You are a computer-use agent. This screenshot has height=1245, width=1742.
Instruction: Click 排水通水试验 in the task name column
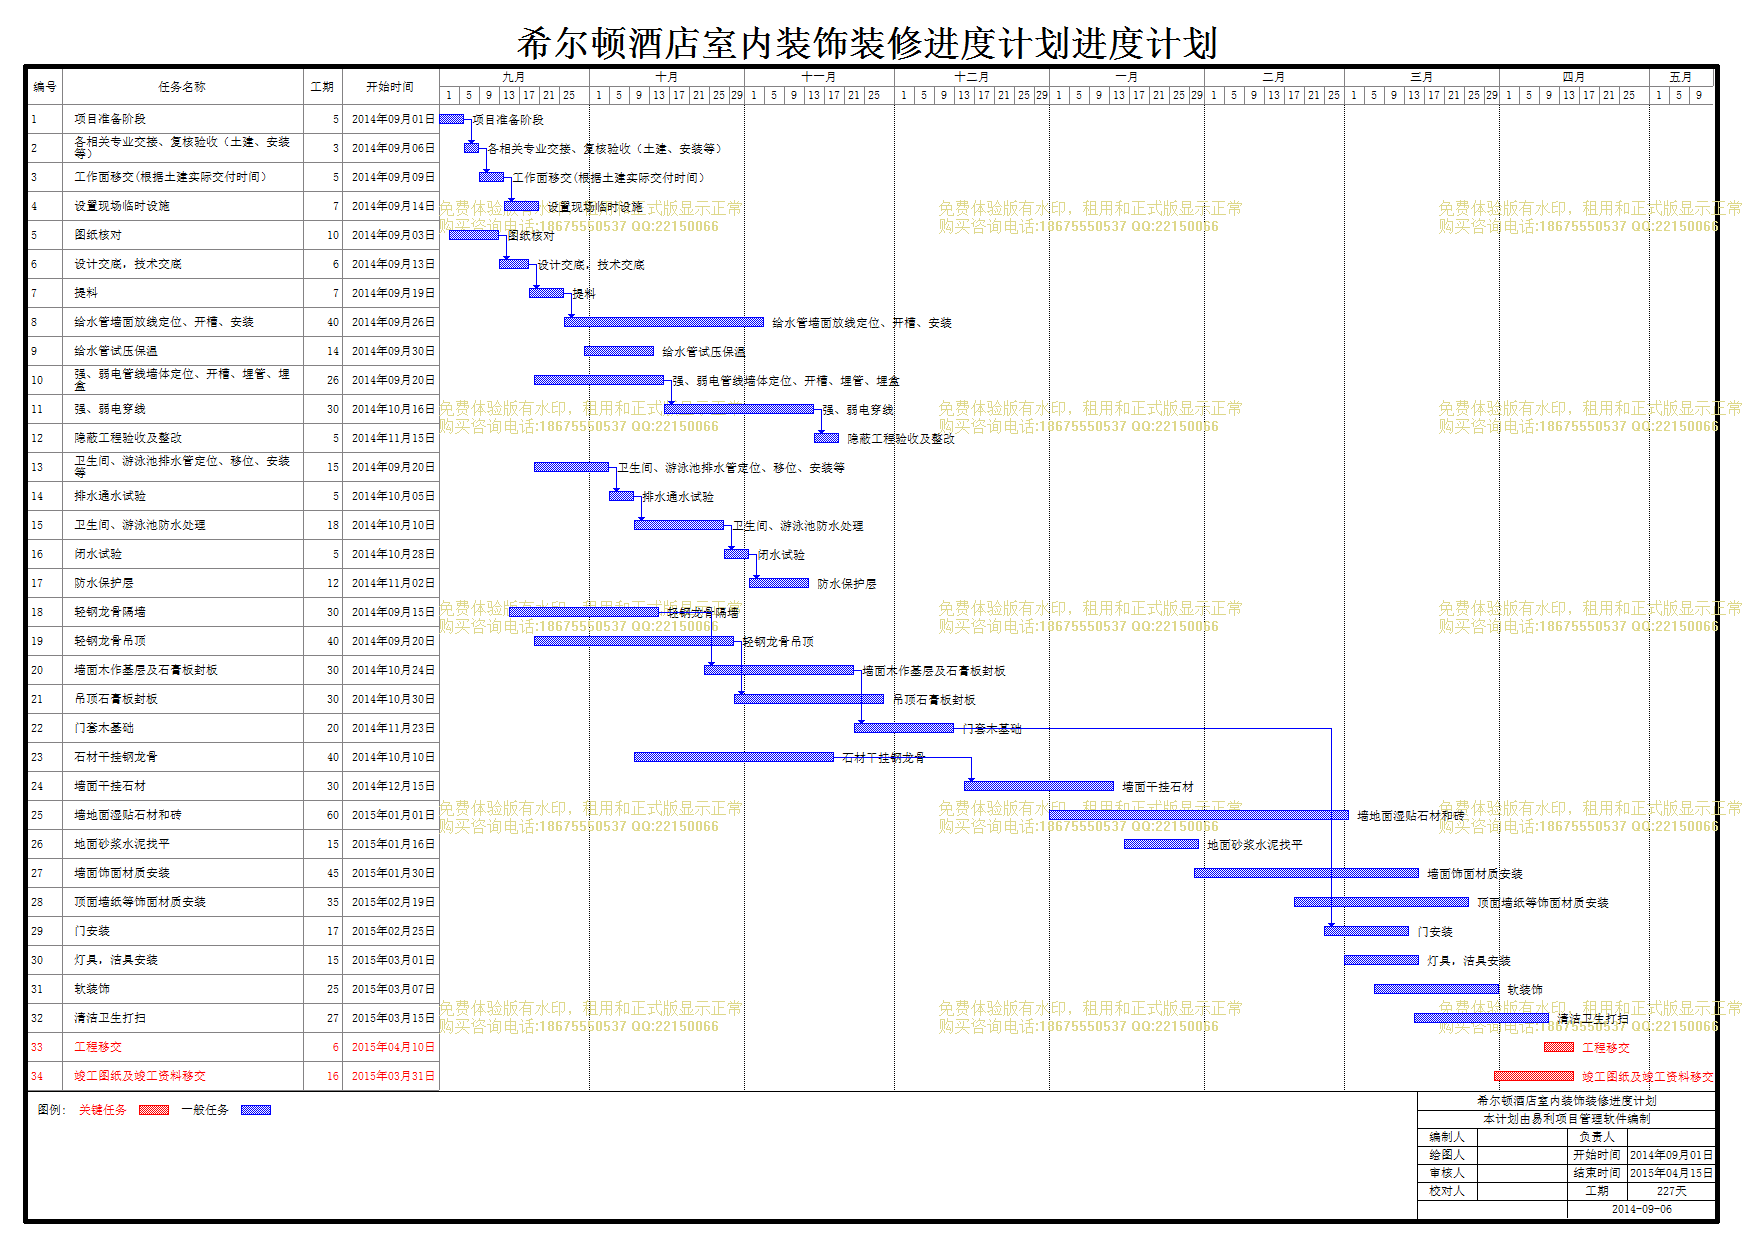point(110,496)
